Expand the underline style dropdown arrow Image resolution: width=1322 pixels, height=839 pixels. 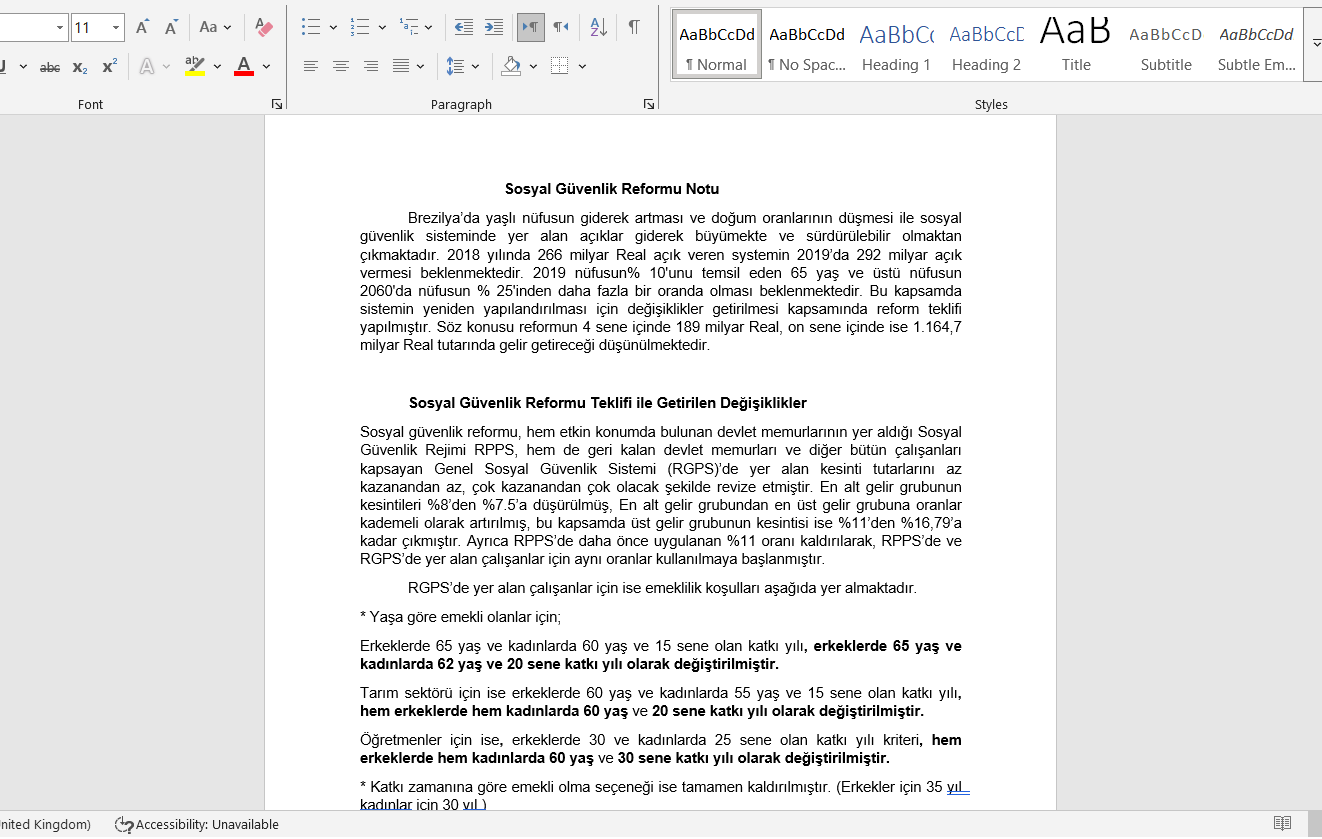[x=23, y=67]
